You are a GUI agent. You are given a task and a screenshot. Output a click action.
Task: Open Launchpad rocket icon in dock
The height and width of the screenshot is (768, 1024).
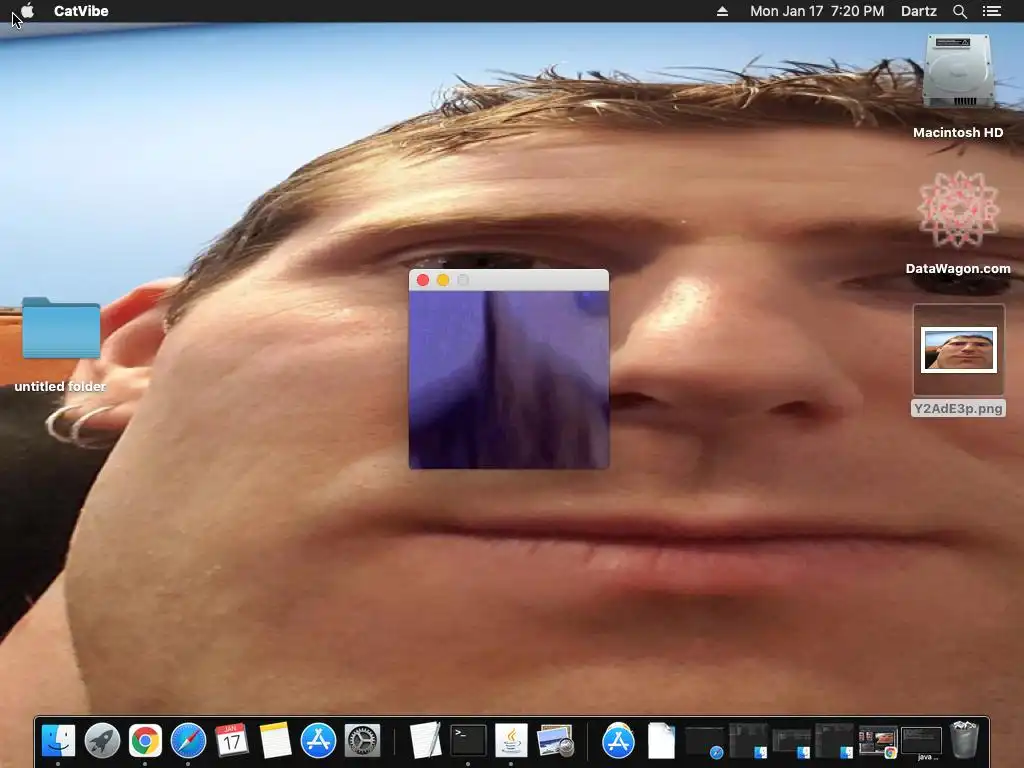point(102,741)
